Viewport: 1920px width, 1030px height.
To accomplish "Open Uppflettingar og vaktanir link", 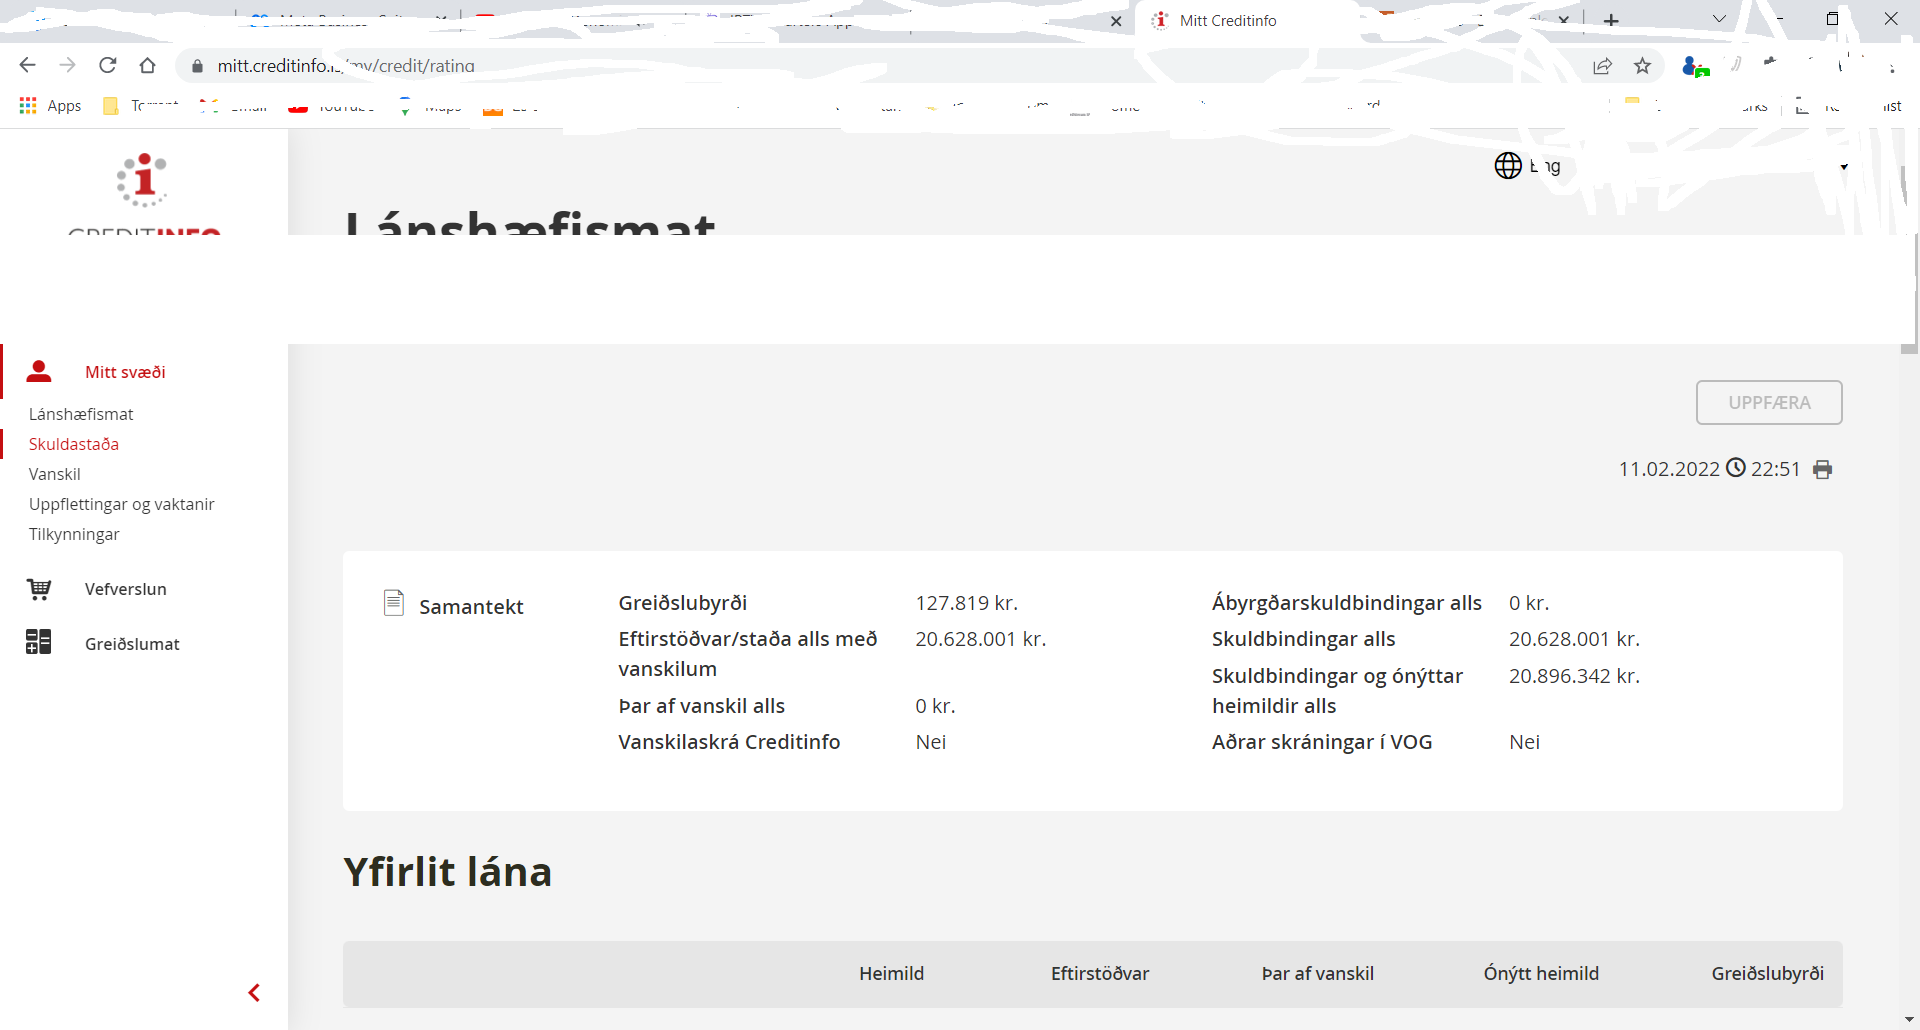I will click(x=122, y=504).
